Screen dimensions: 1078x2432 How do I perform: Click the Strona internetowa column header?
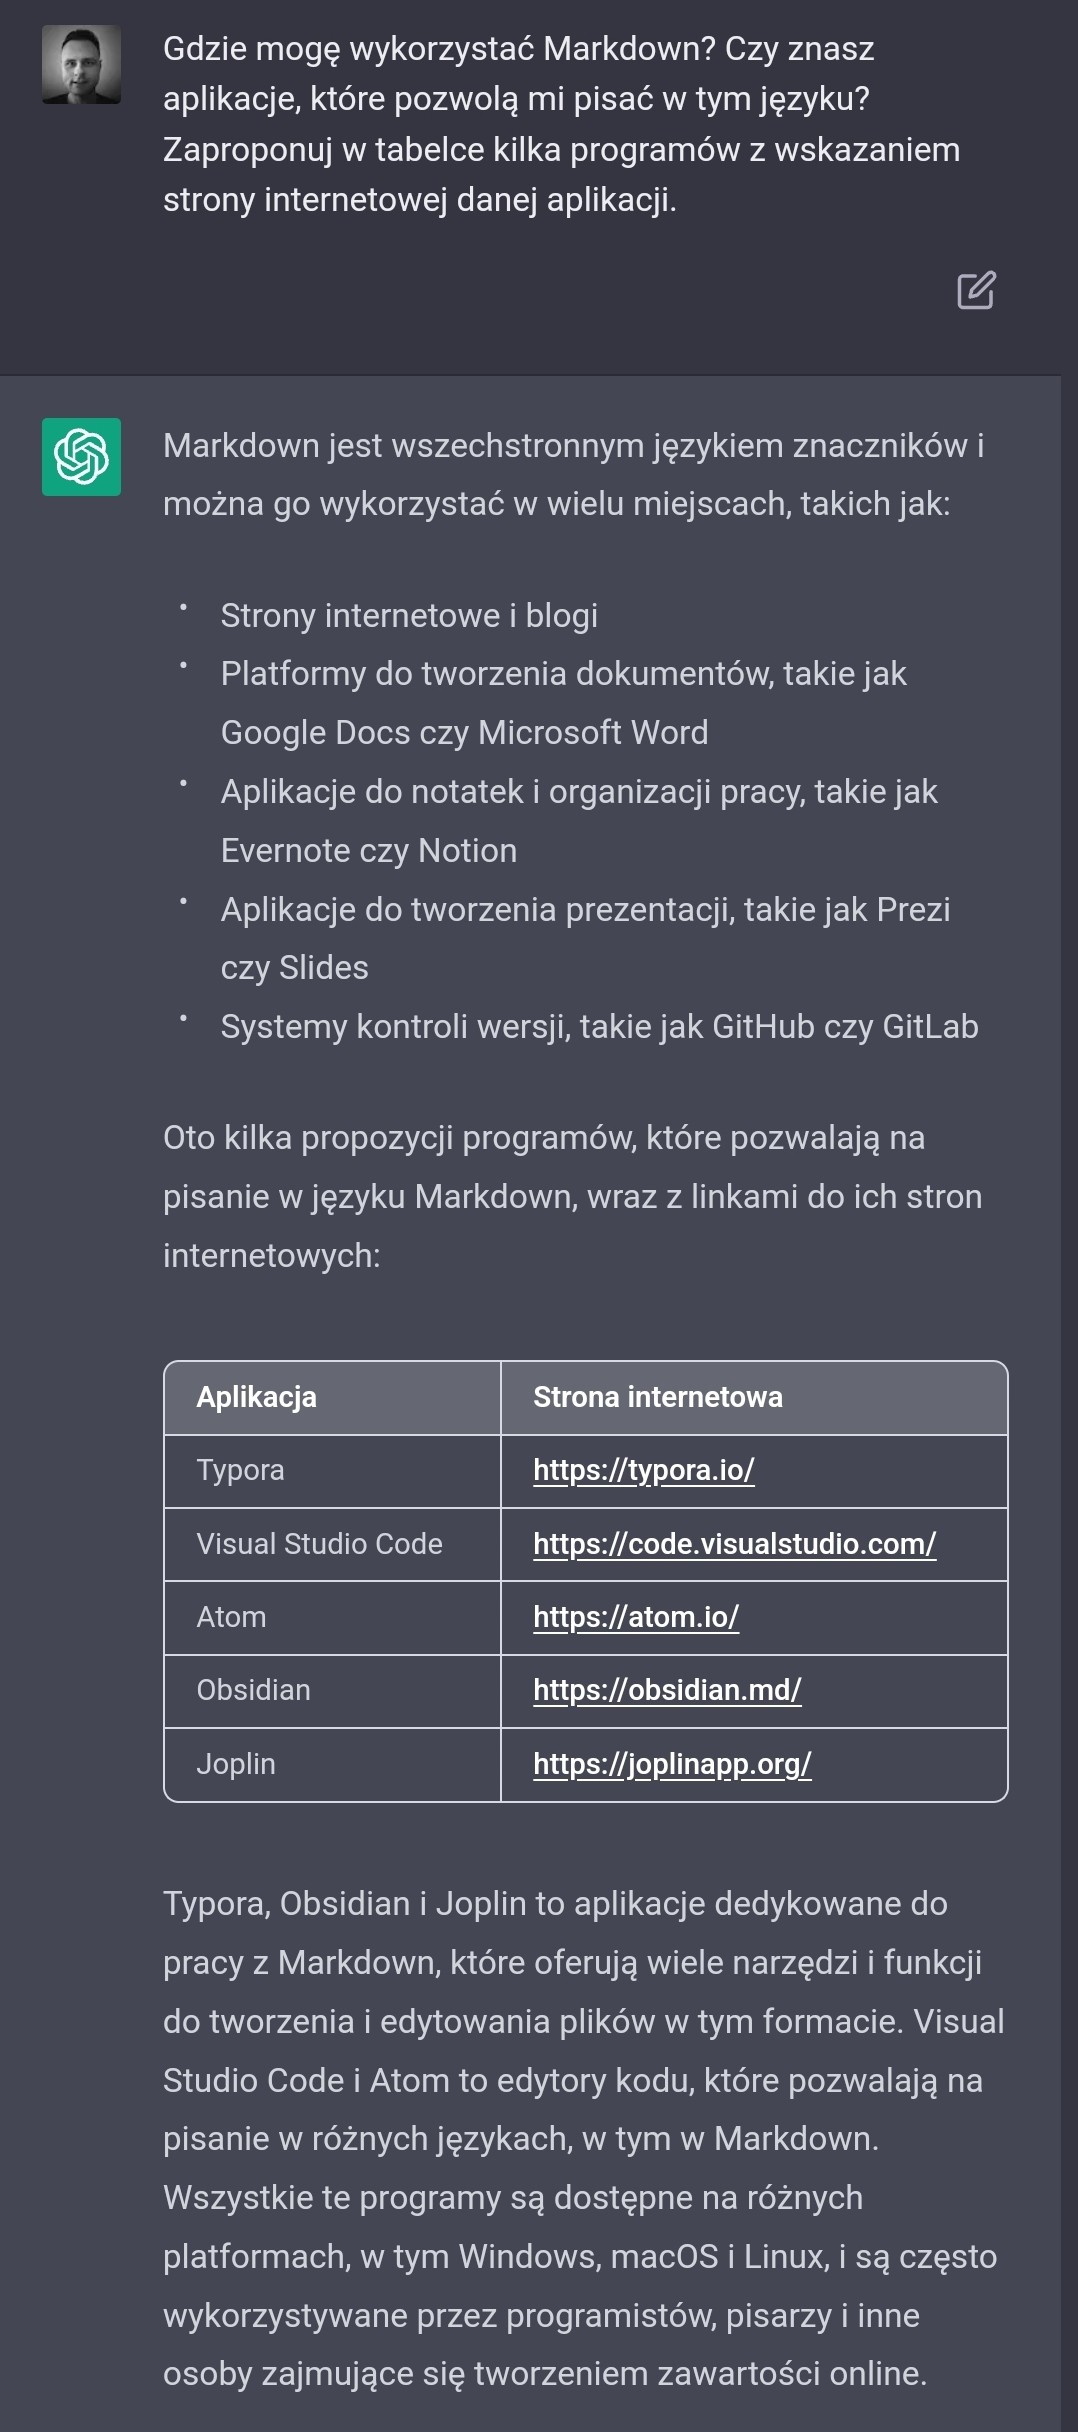click(x=657, y=1397)
